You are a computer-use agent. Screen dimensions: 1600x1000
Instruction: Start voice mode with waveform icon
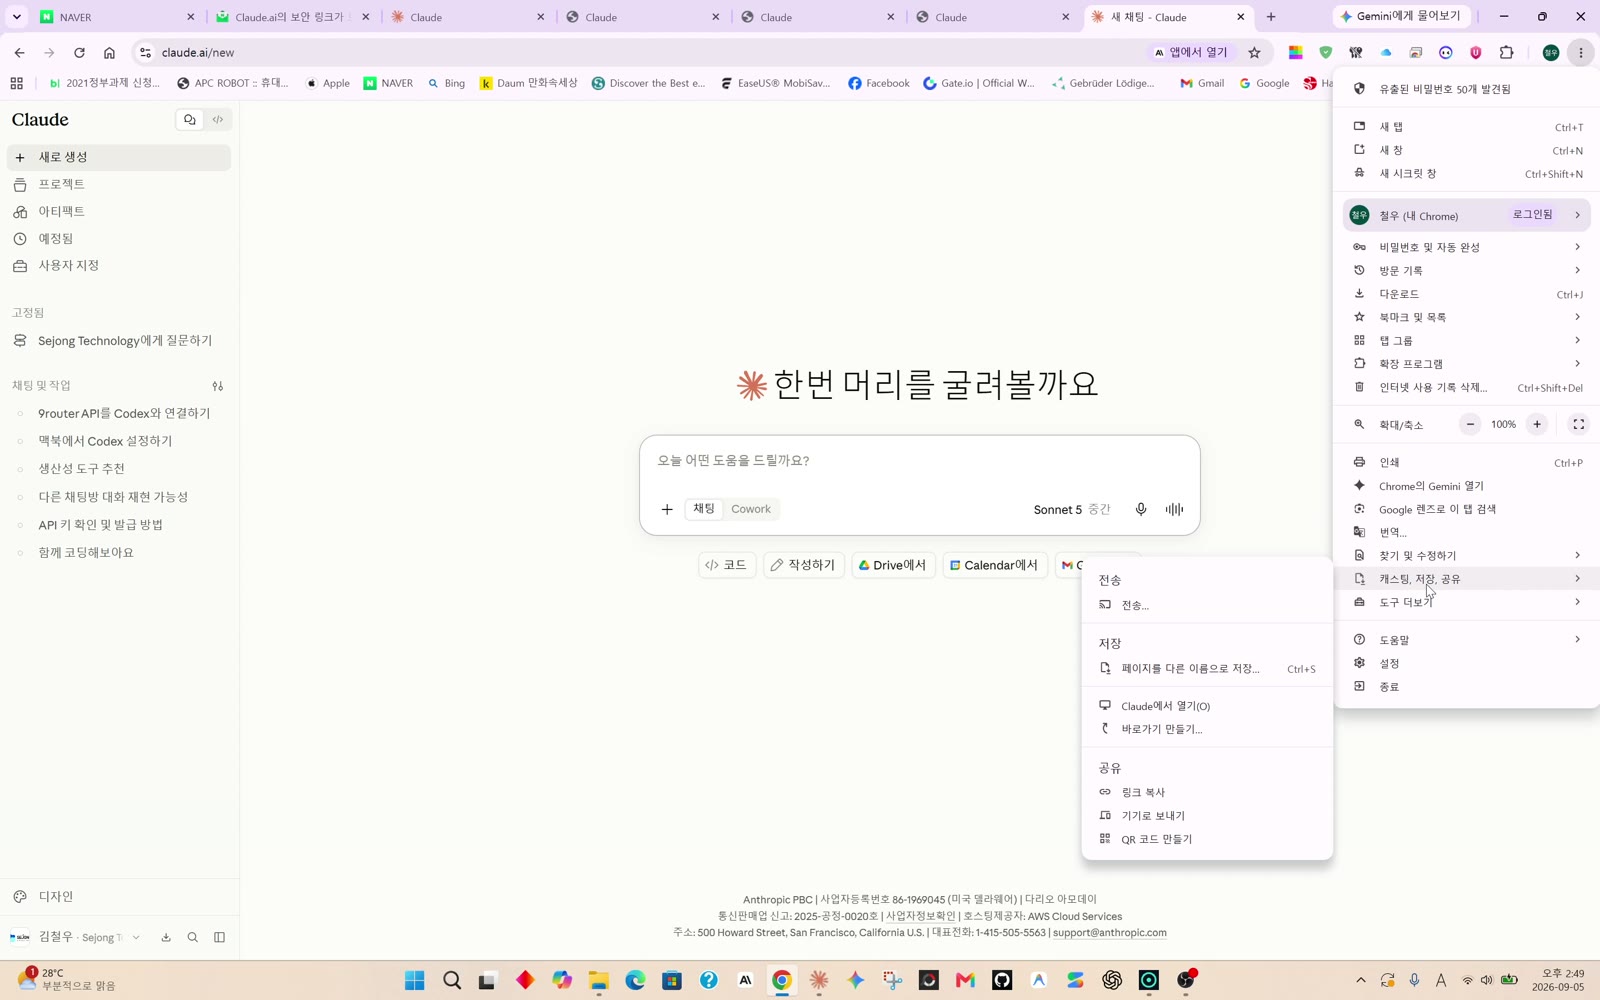tap(1175, 510)
